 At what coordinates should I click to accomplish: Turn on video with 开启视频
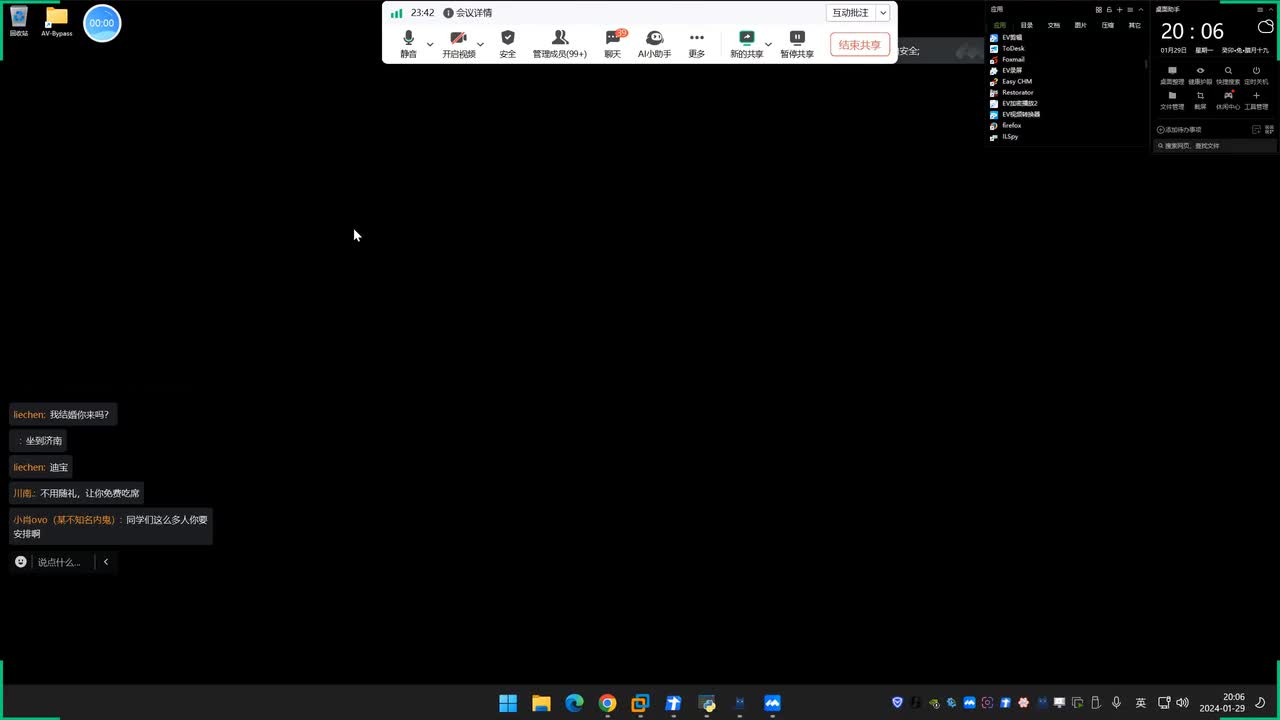pyautogui.click(x=459, y=44)
